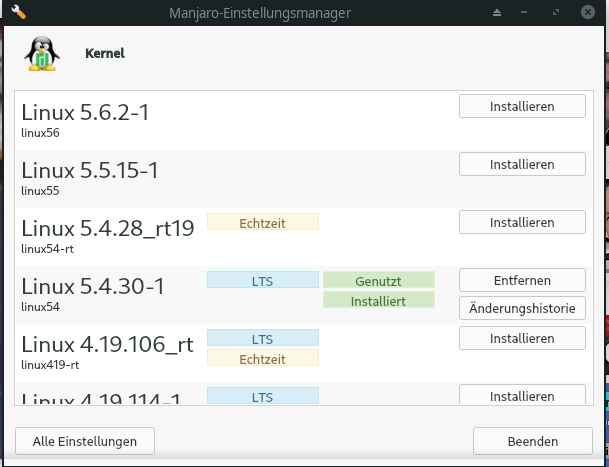Click the Tux penguin Kernel icon

click(x=41, y=55)
